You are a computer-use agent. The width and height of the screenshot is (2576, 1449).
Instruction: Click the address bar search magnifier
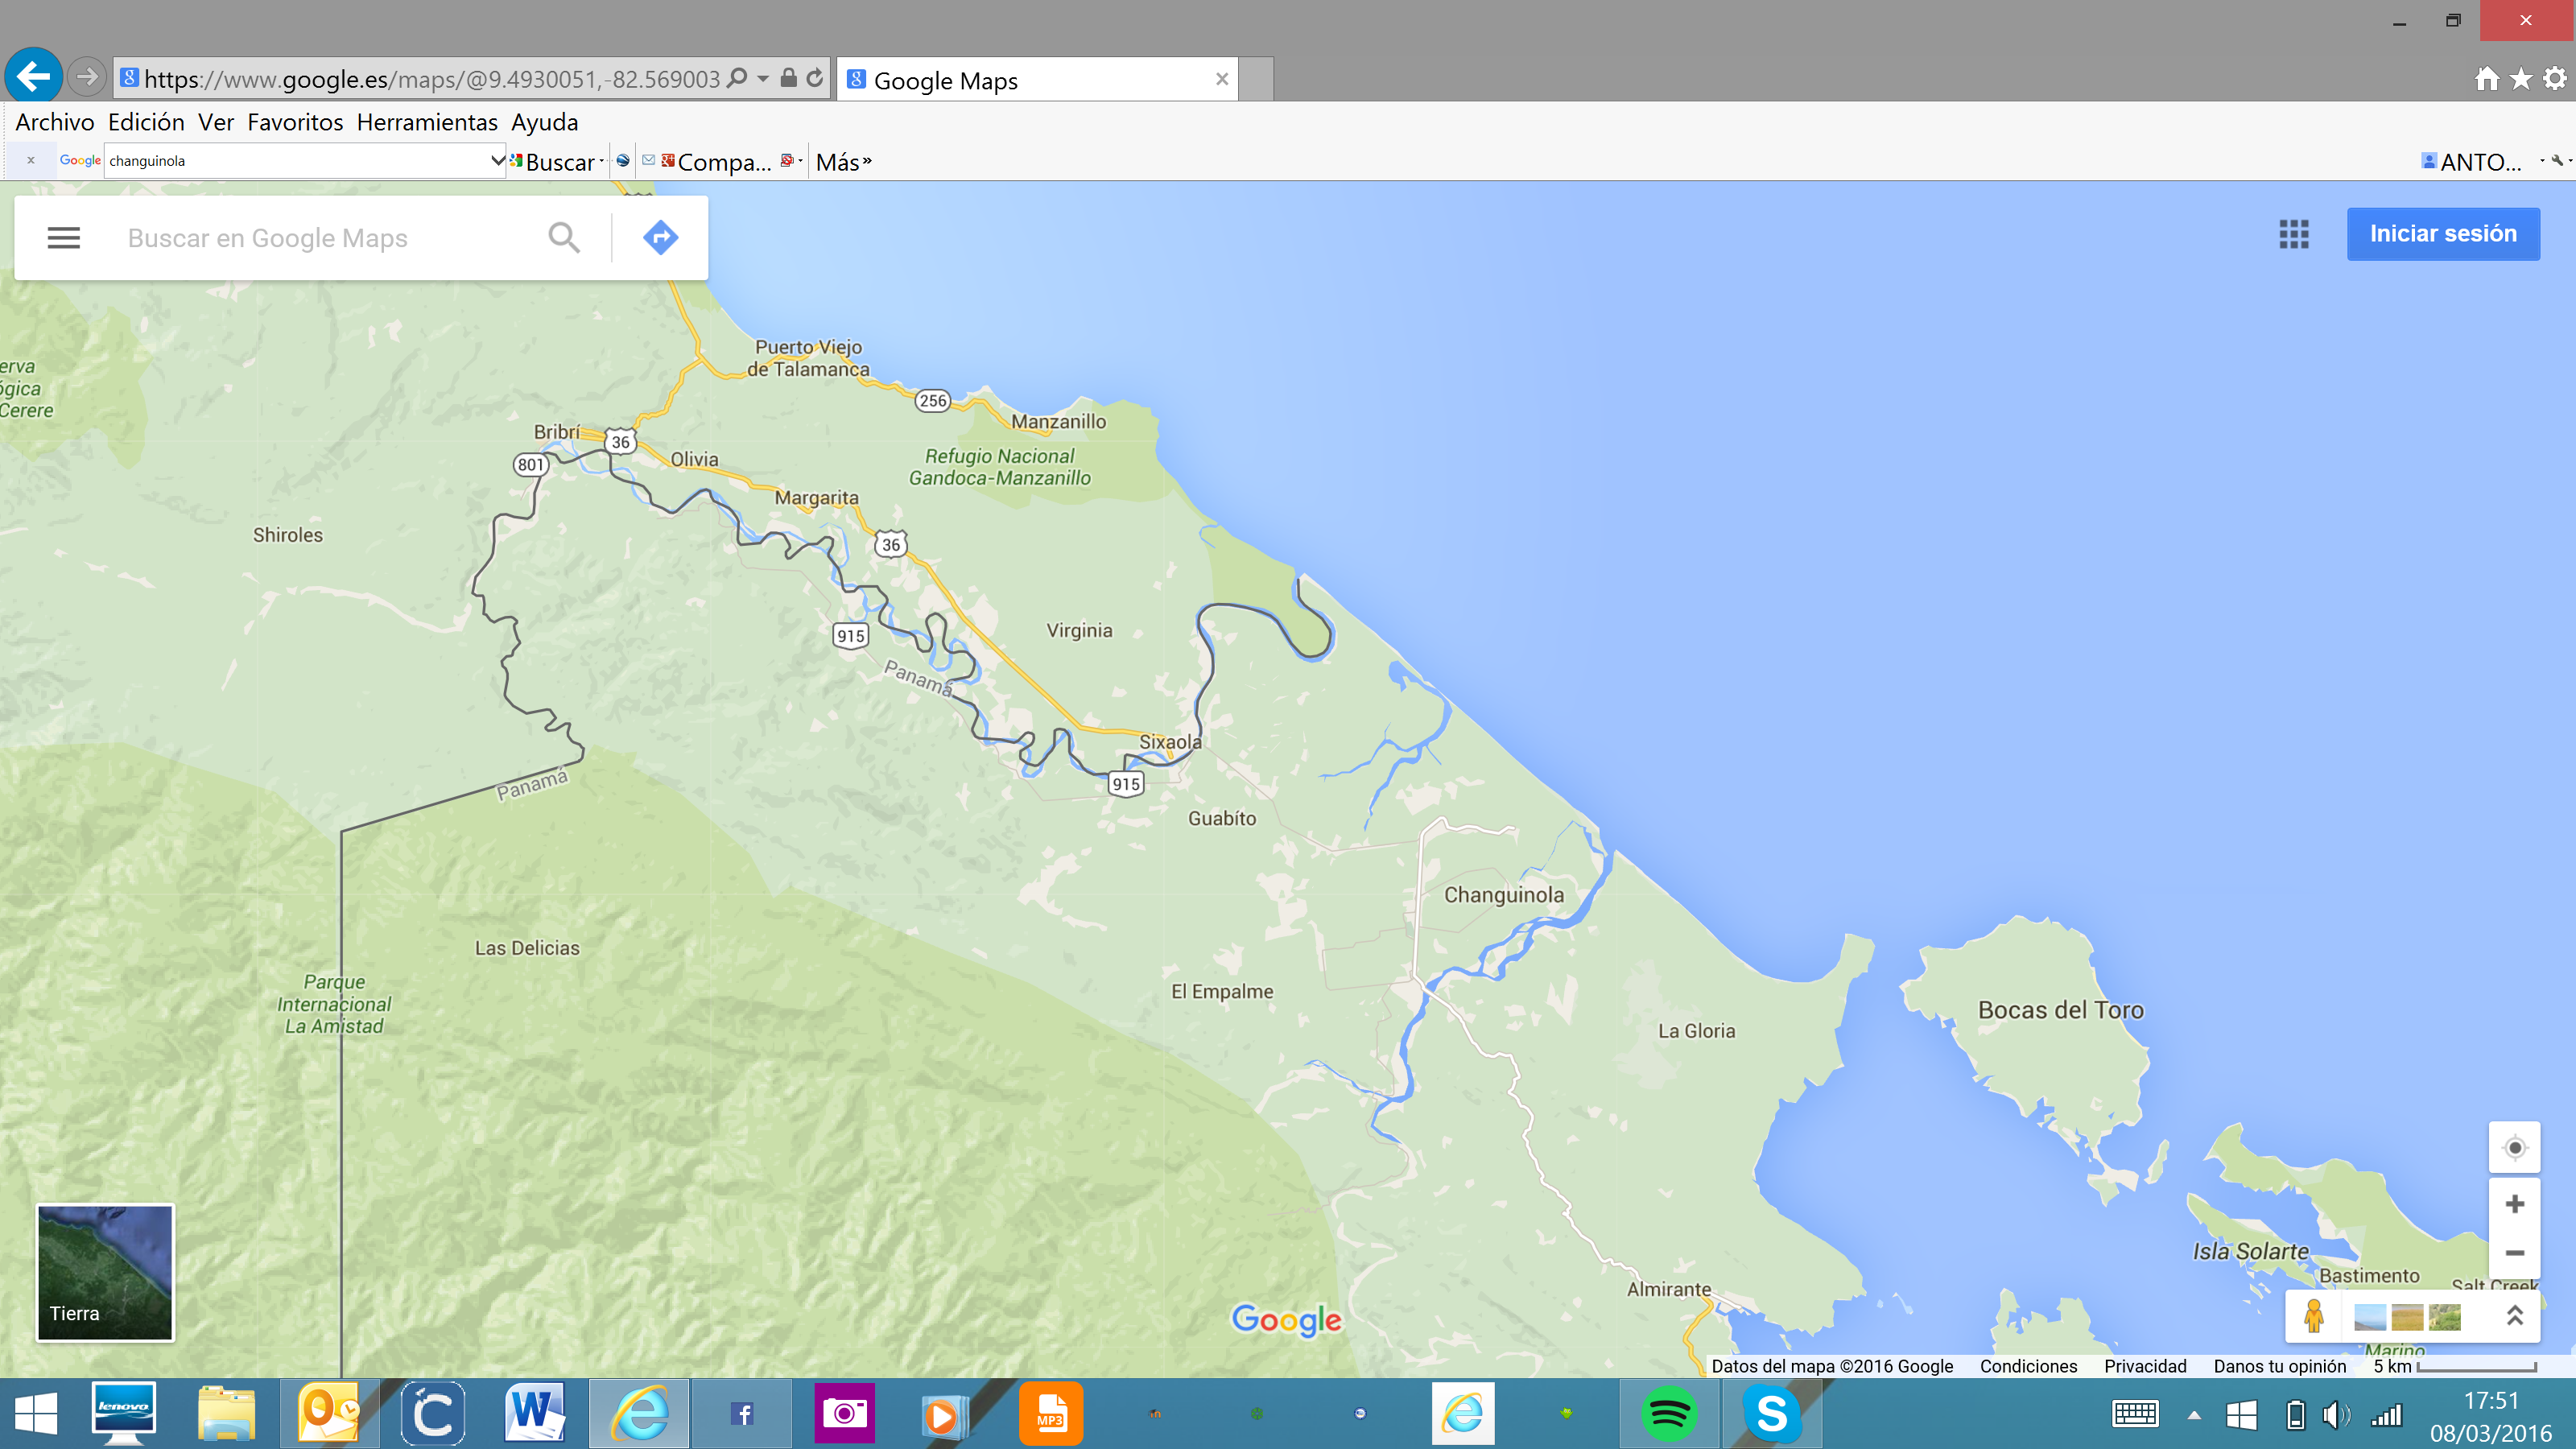[x=738, y=78]
